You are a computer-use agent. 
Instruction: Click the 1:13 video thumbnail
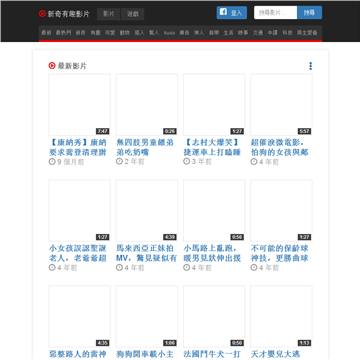coord(281,316)
